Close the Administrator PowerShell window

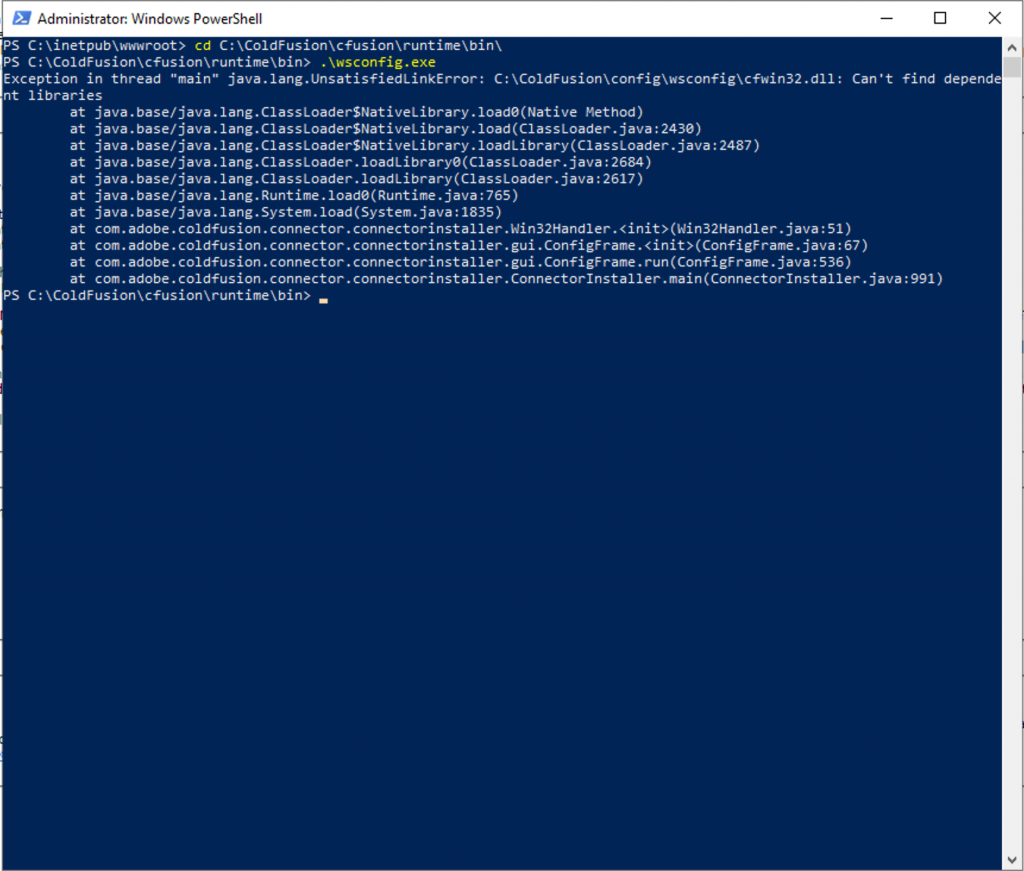[994, 18]
